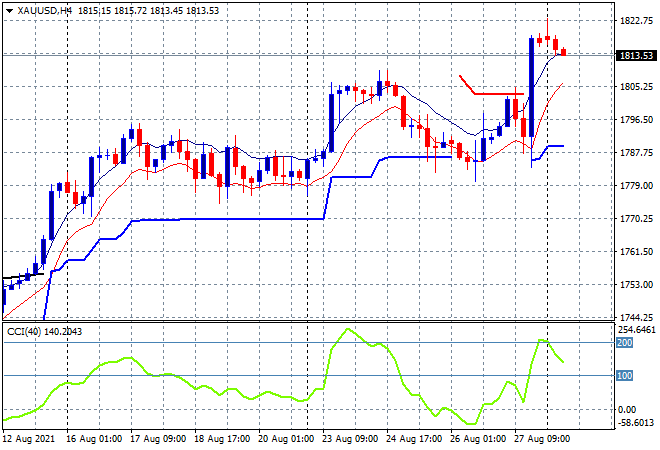
Task: Click price scale value 1822.75
Action: [x=636, y=21]
